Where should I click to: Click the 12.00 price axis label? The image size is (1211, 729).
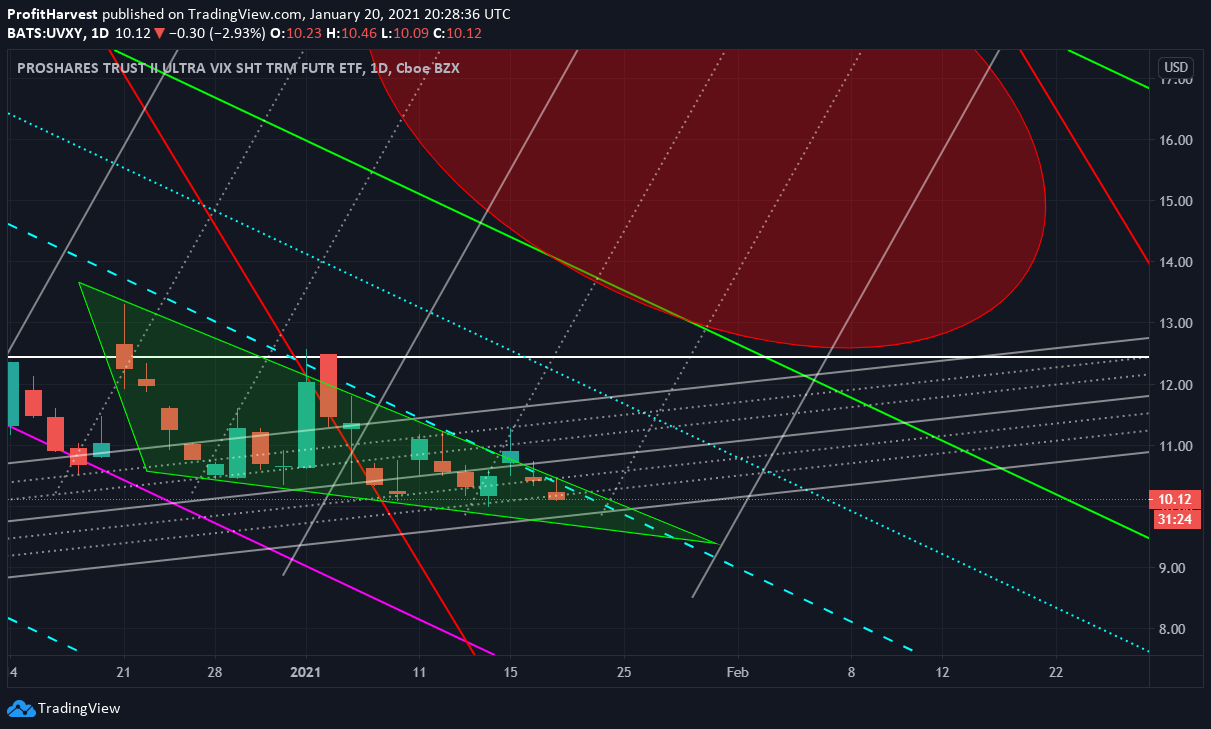[1175, 385]
